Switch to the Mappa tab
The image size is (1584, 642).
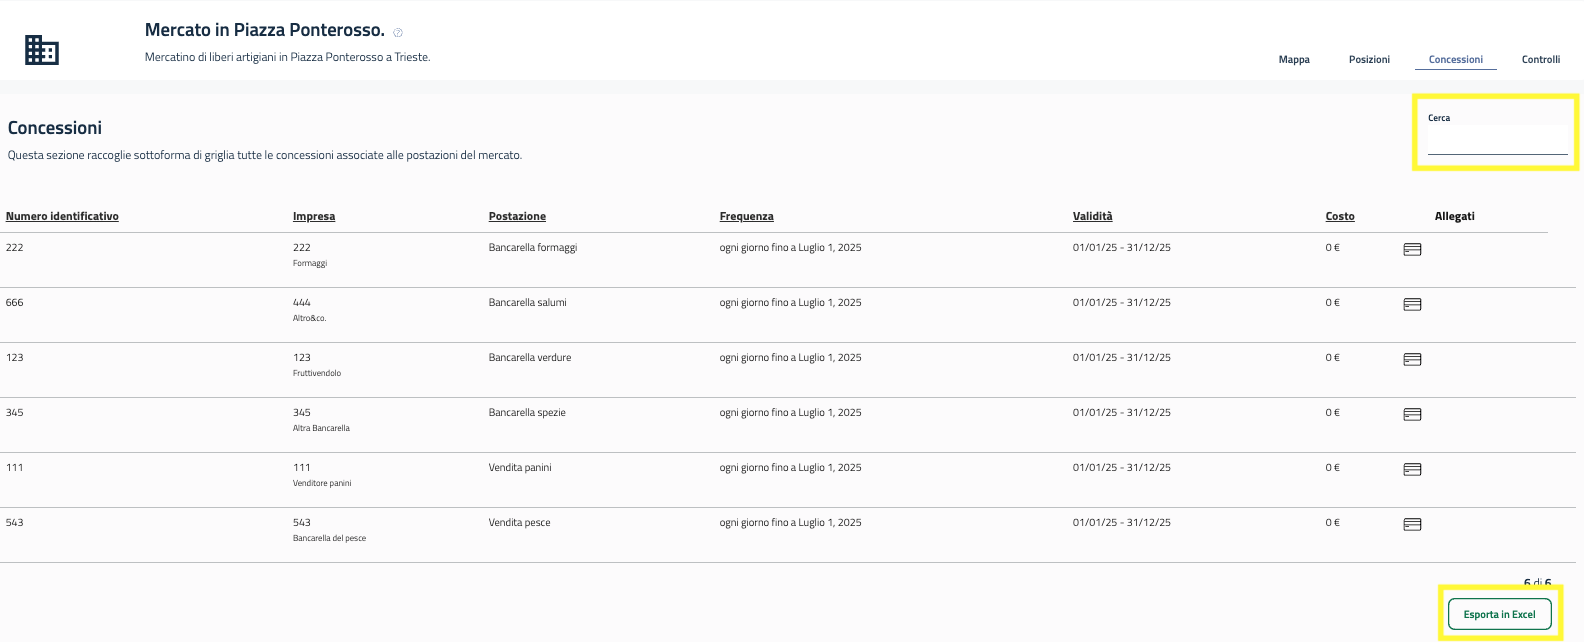coord(1294,60)
